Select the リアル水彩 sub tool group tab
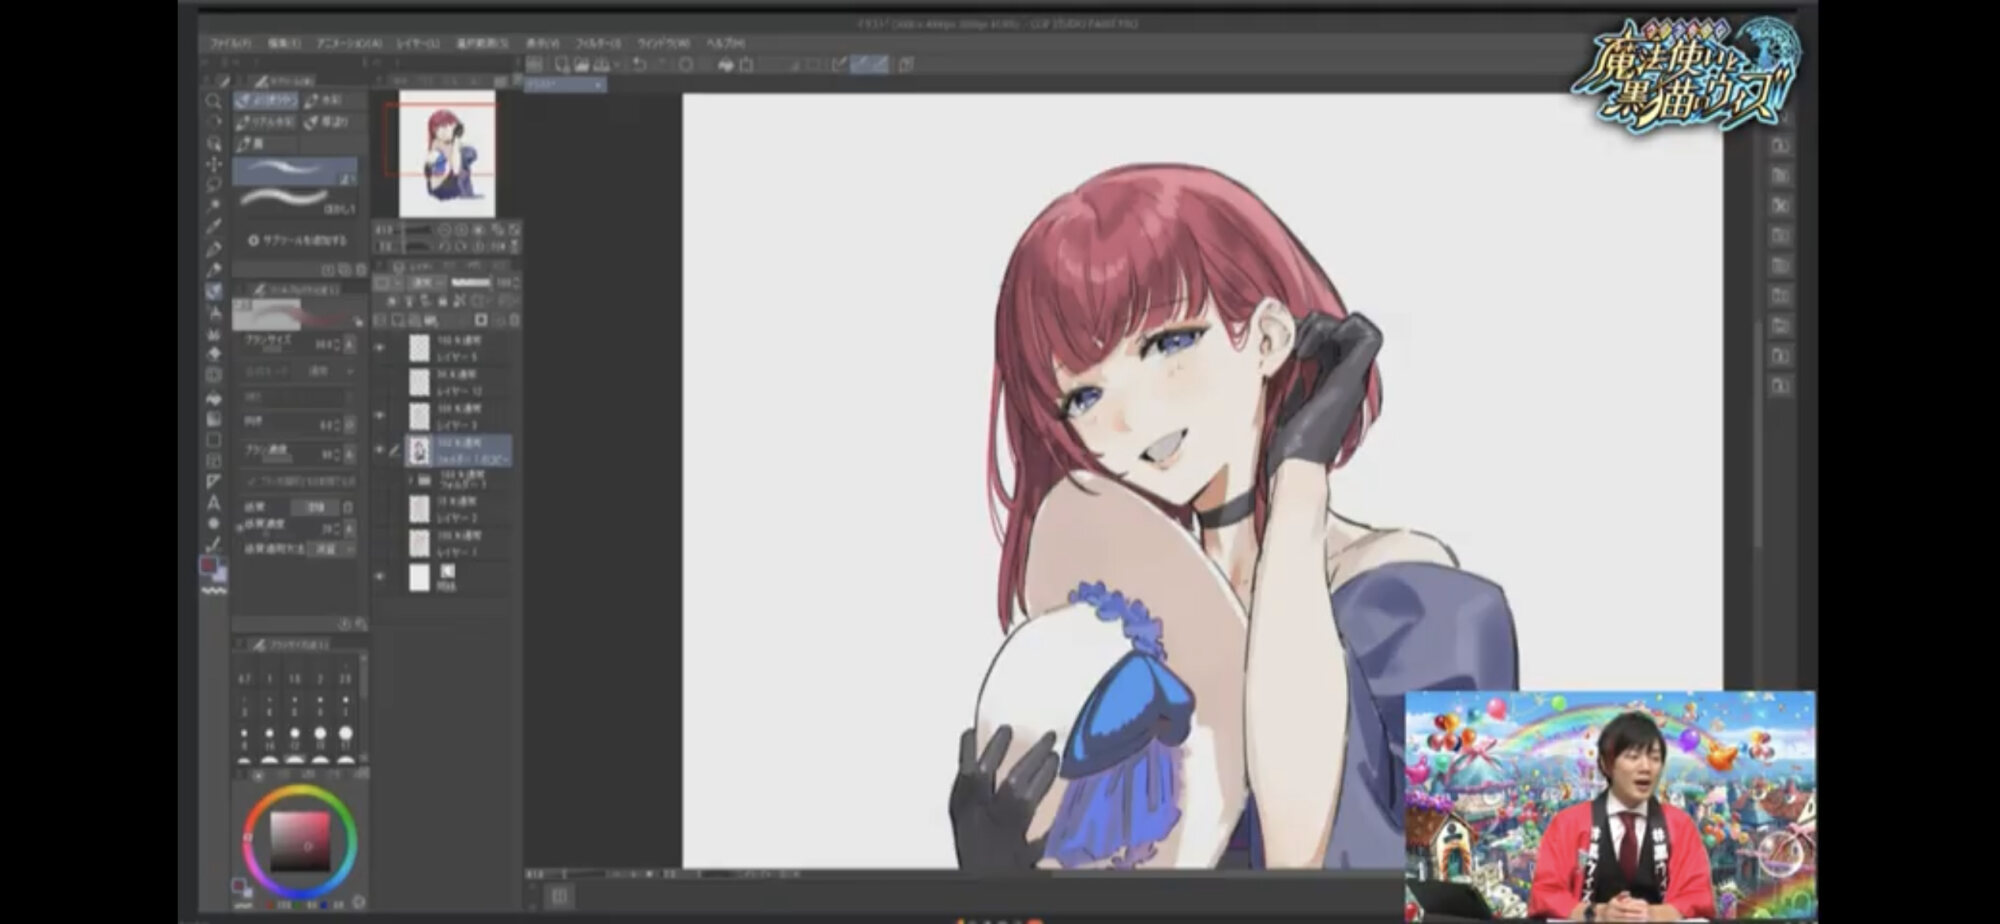The height and width of the screenshot is (924, 2000). point(266,122)
